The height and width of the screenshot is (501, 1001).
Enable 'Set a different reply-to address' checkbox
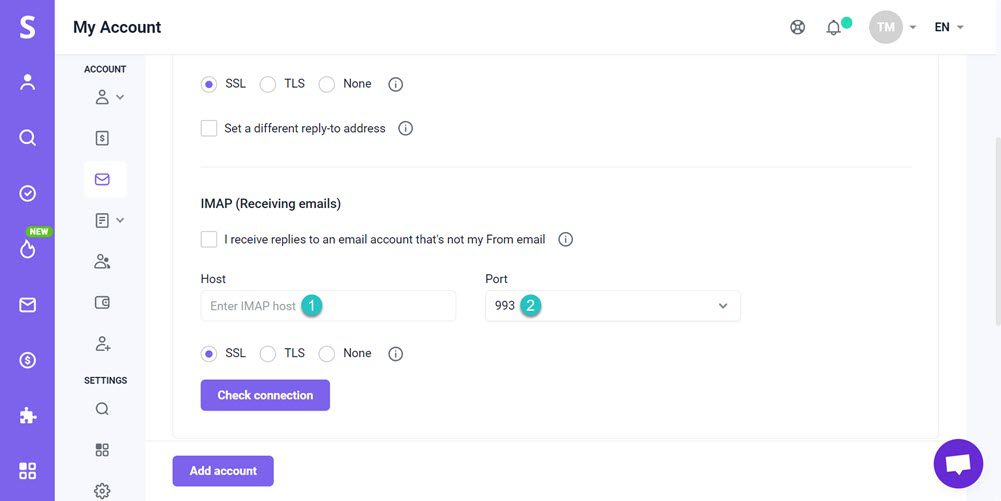[209, 128]
